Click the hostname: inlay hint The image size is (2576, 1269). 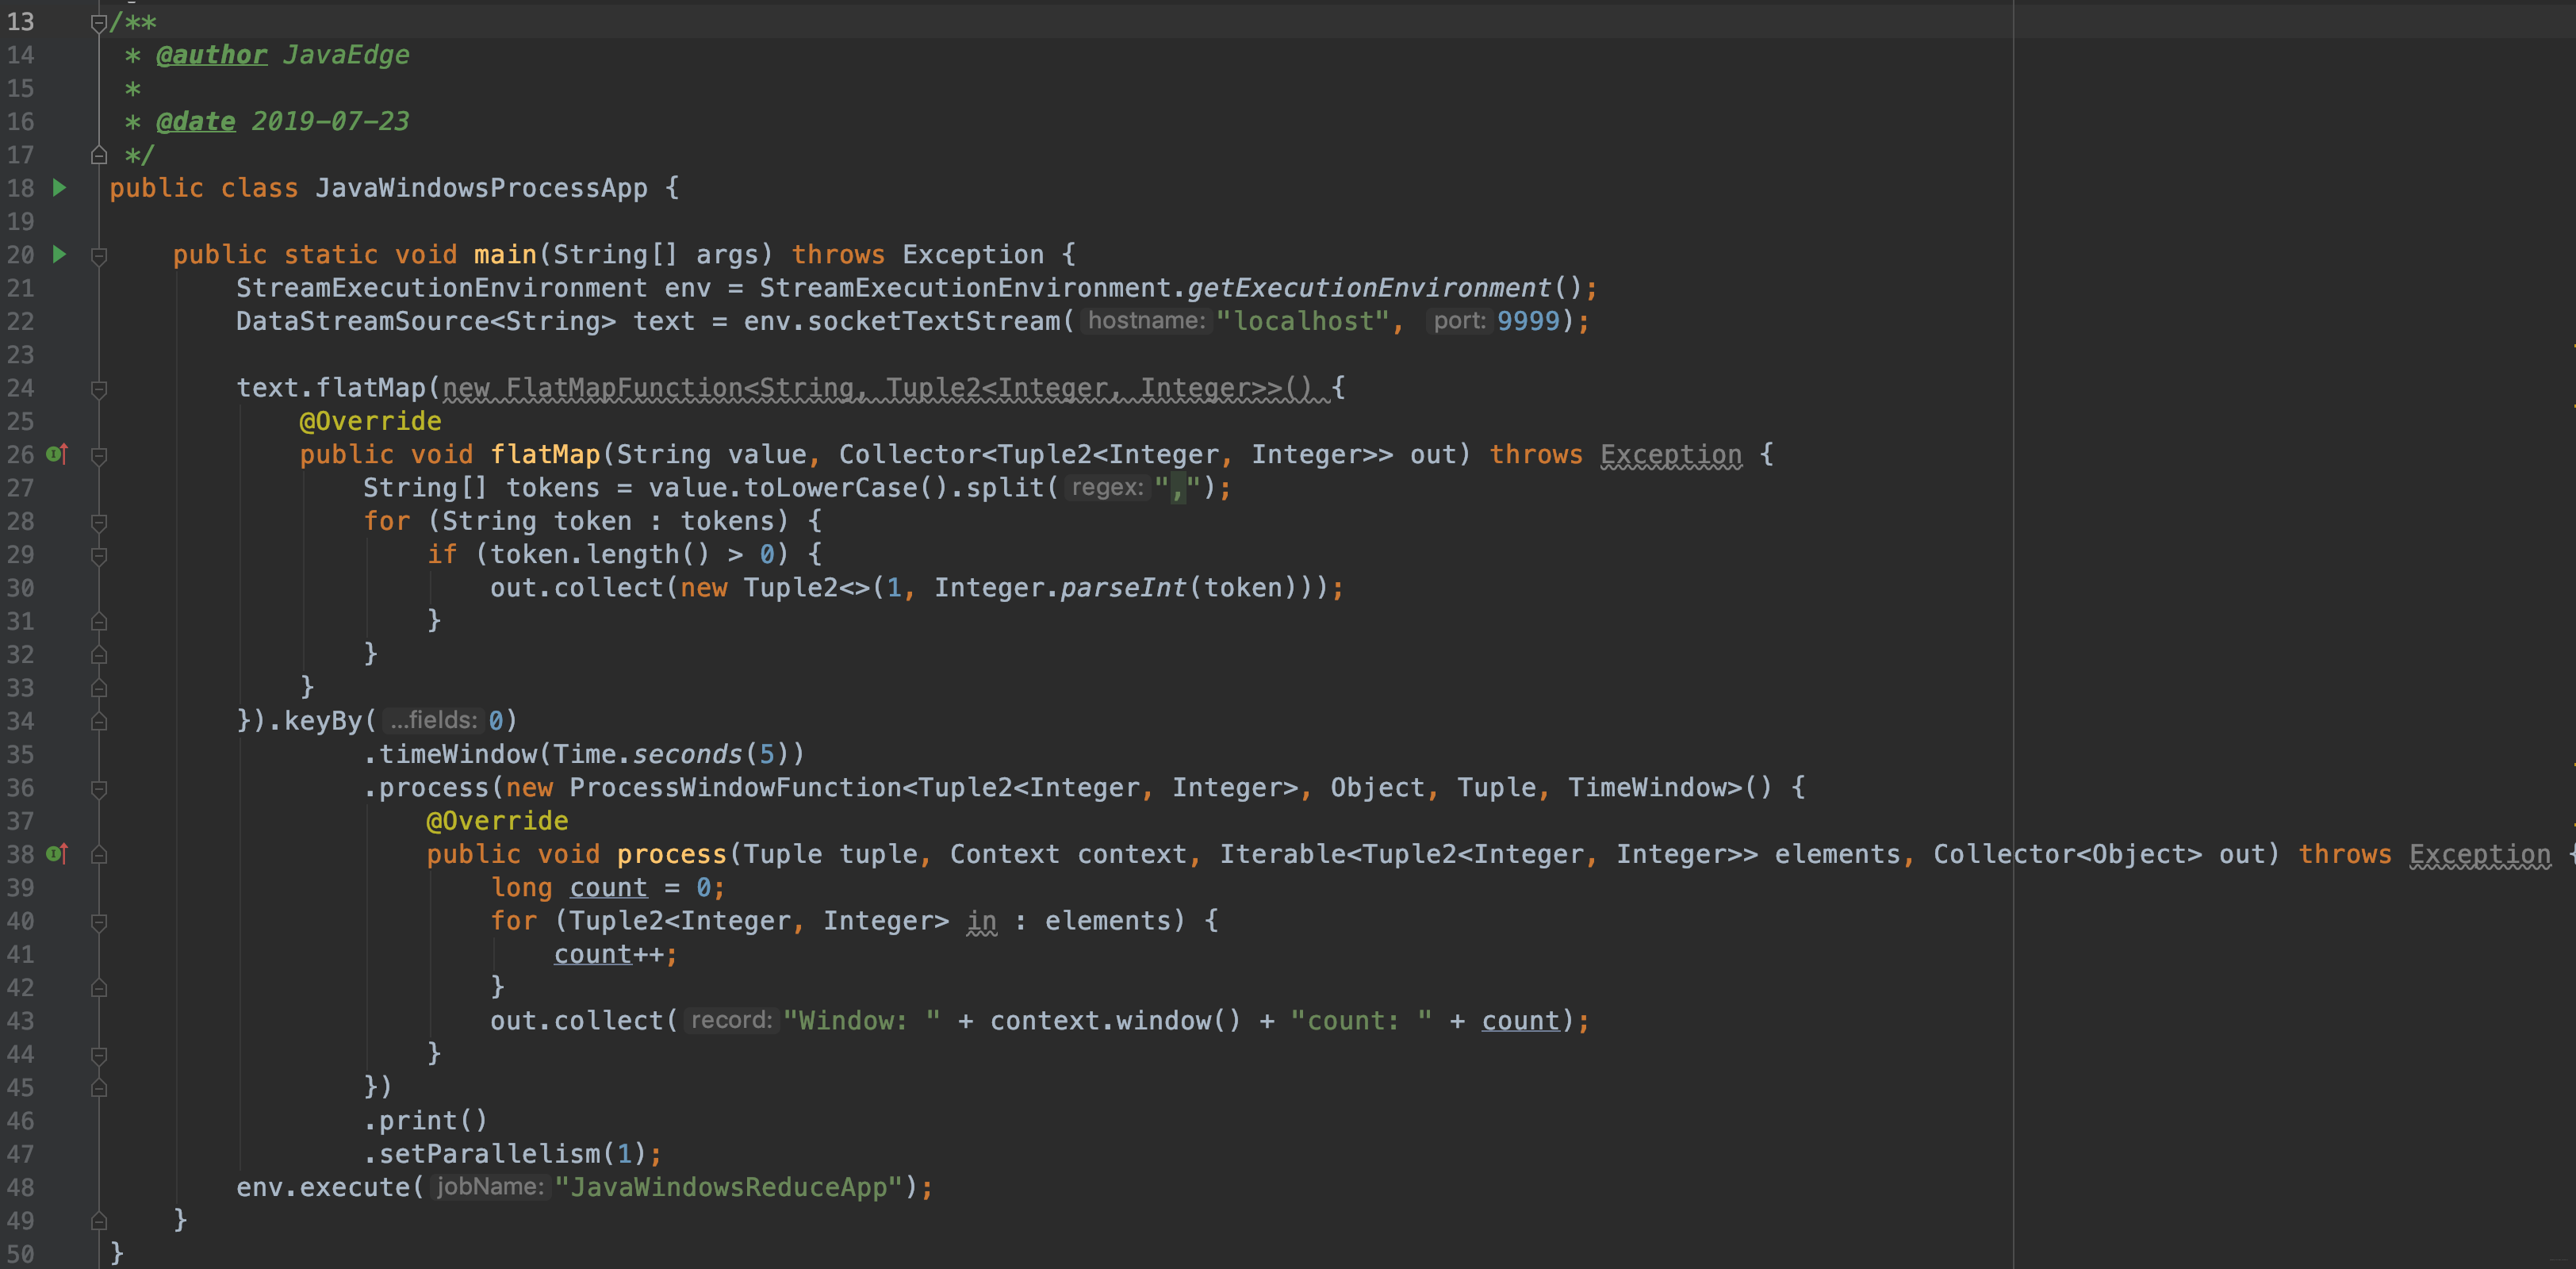tap(1146, 321)
